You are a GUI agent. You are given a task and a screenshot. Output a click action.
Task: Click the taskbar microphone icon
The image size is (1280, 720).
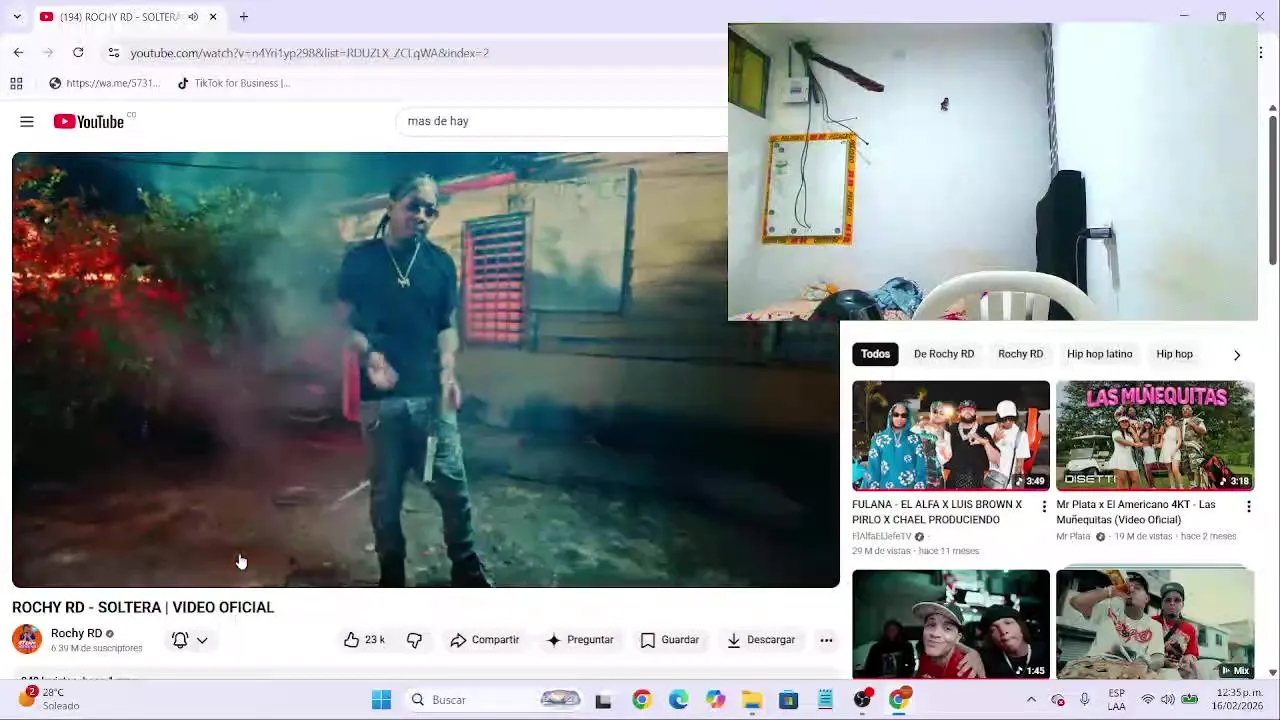[1084, 700]
